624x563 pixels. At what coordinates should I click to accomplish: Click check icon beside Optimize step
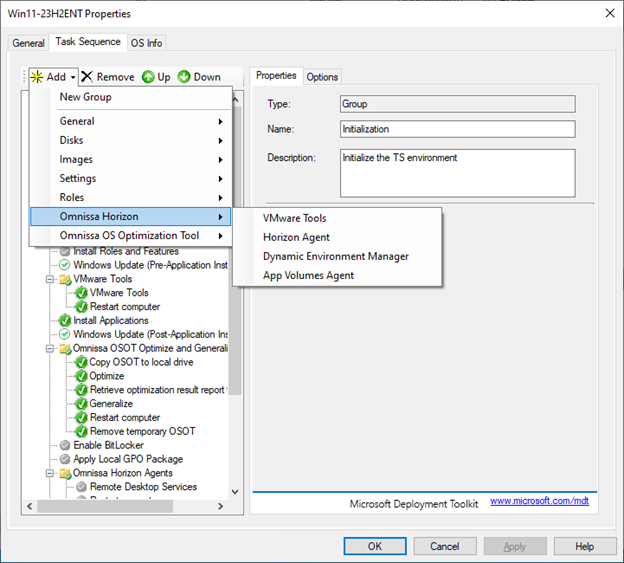tap(81, 376)
